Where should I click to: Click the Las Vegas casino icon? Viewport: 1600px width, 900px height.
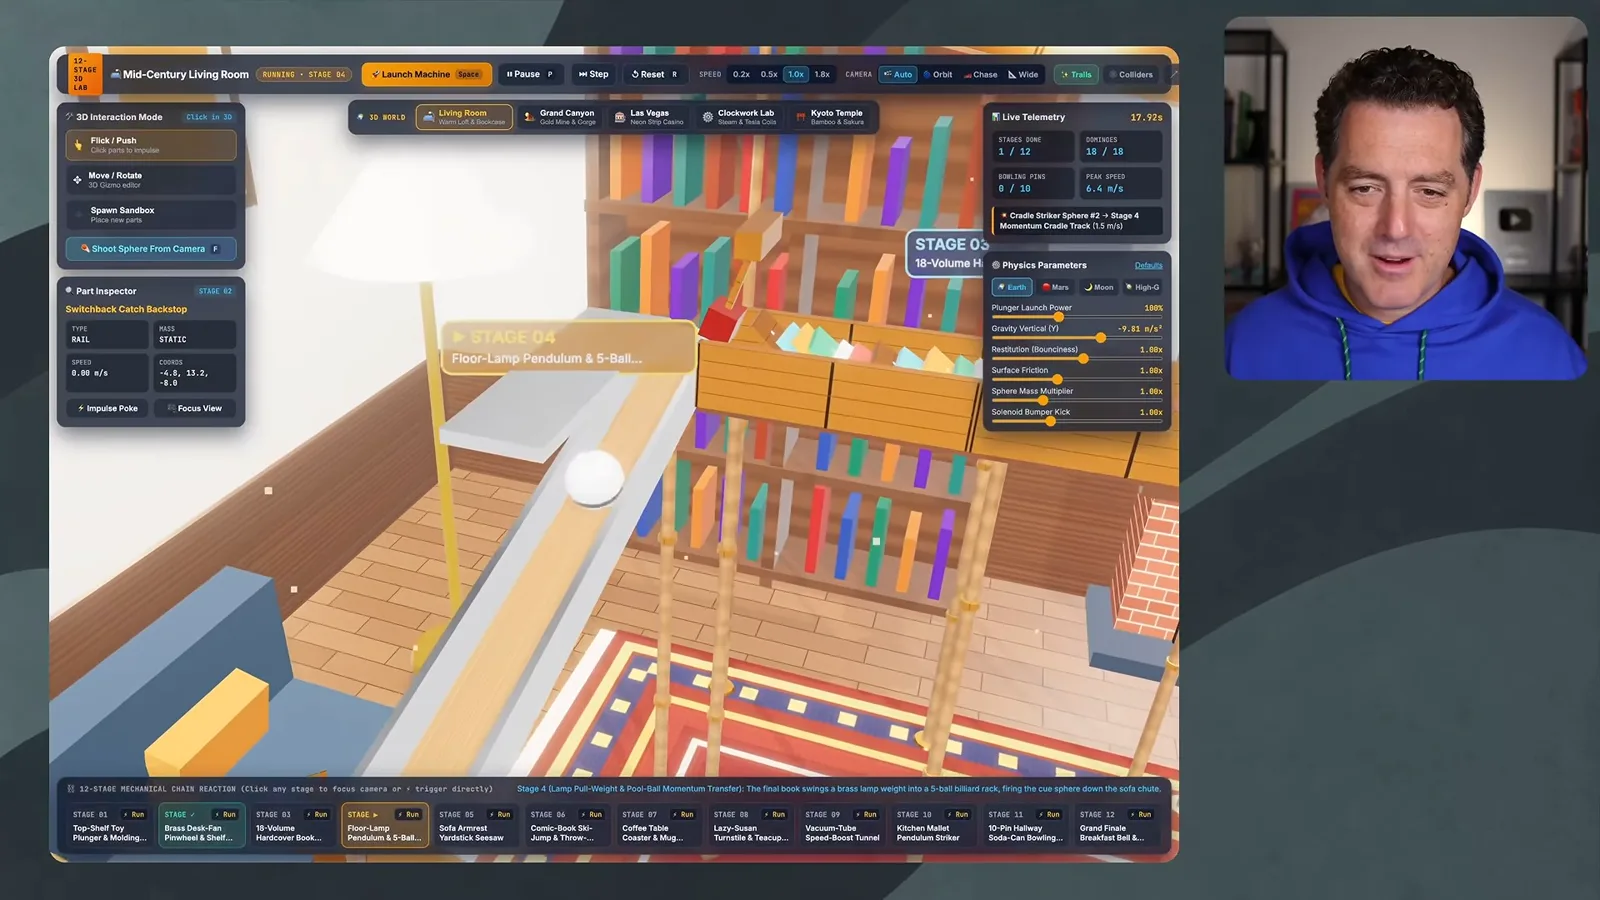click(x=620, y=117)
